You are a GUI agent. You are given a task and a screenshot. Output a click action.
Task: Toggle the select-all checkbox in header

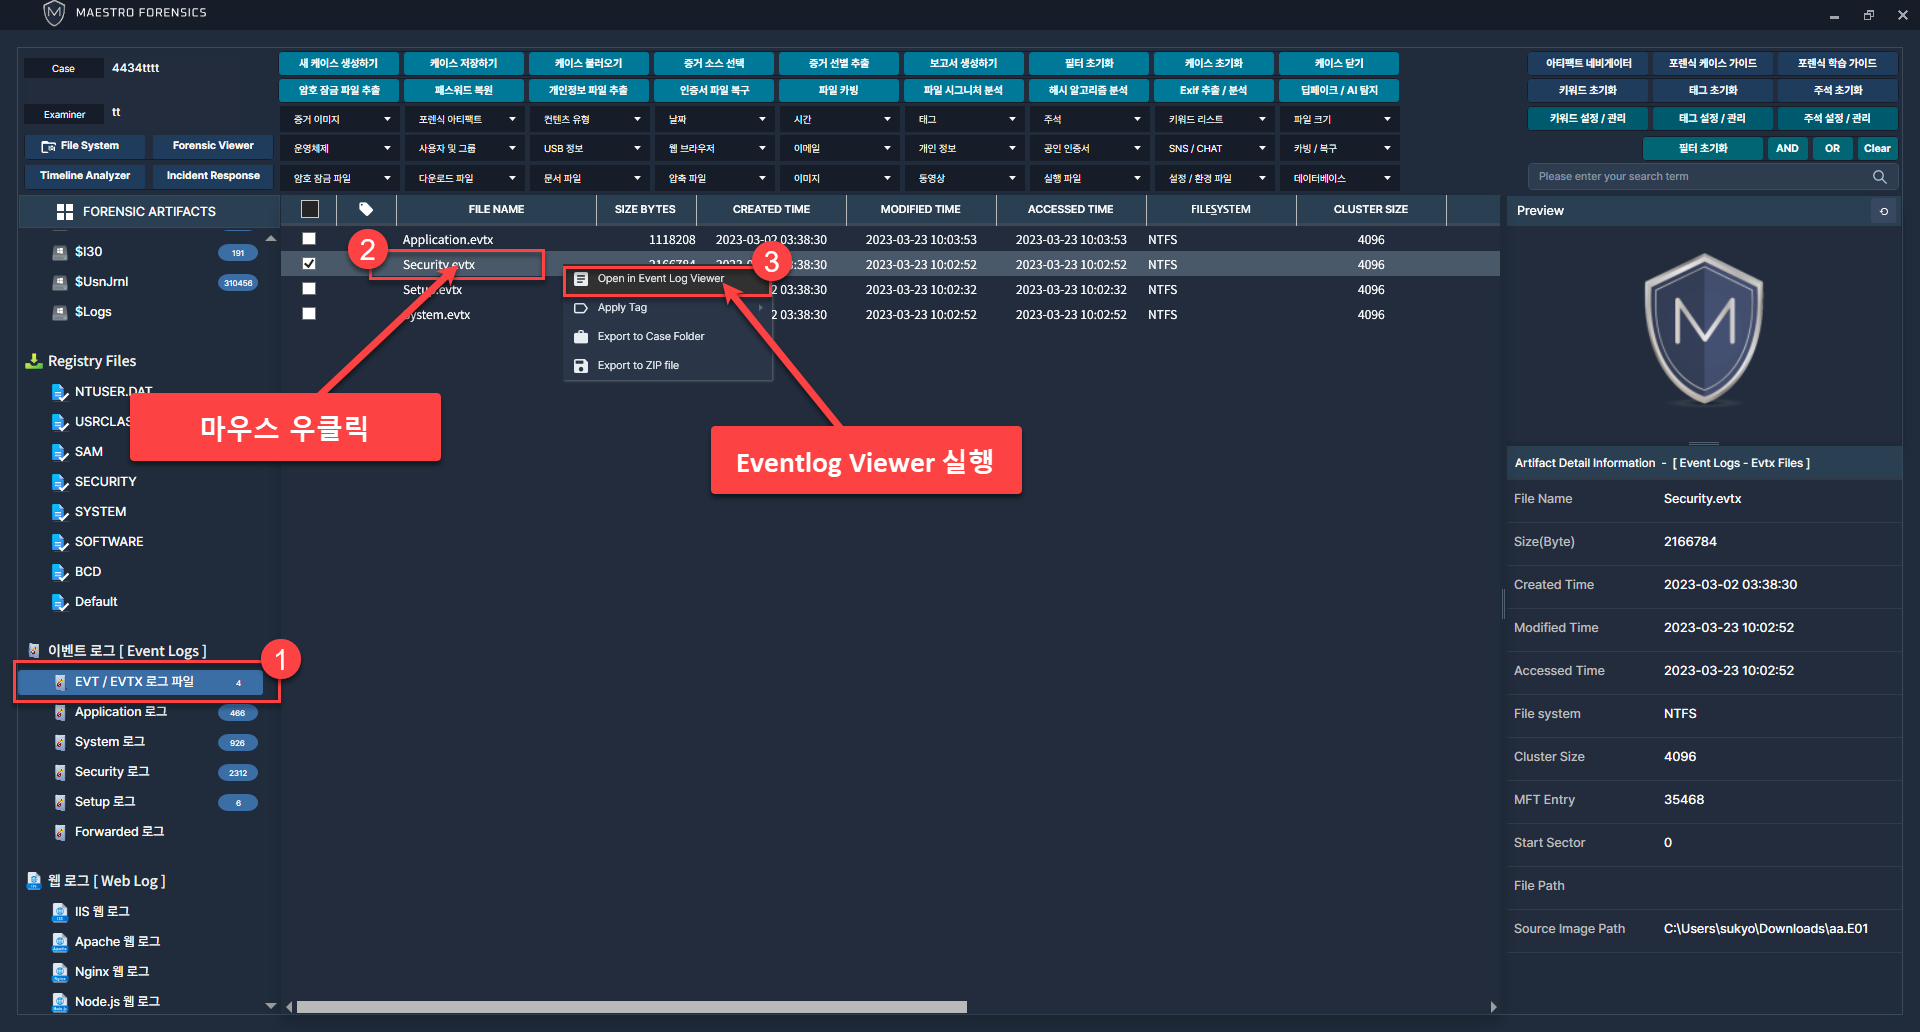310,209
